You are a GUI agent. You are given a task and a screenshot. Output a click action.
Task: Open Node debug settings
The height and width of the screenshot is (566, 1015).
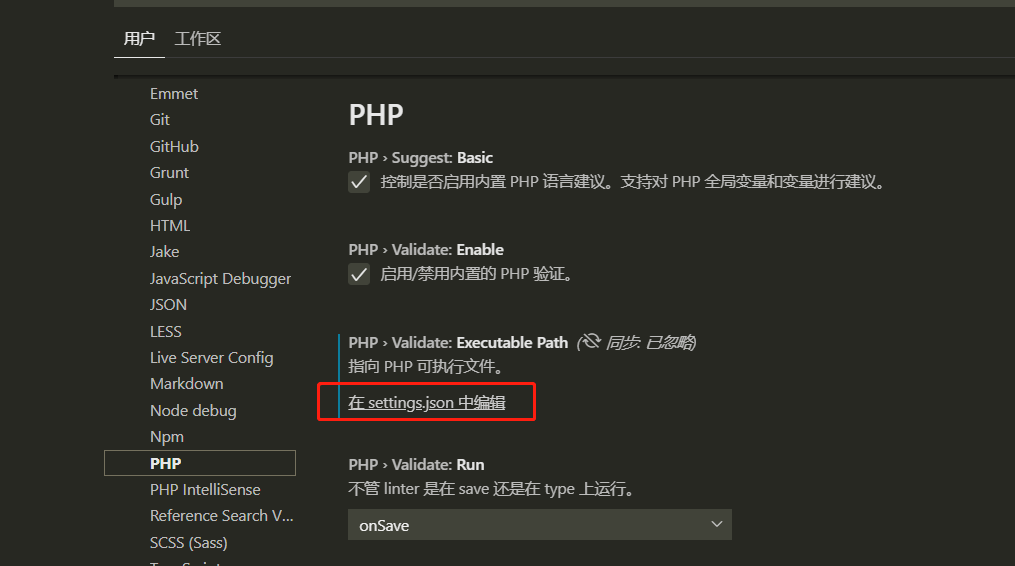[x=194, y=411]
